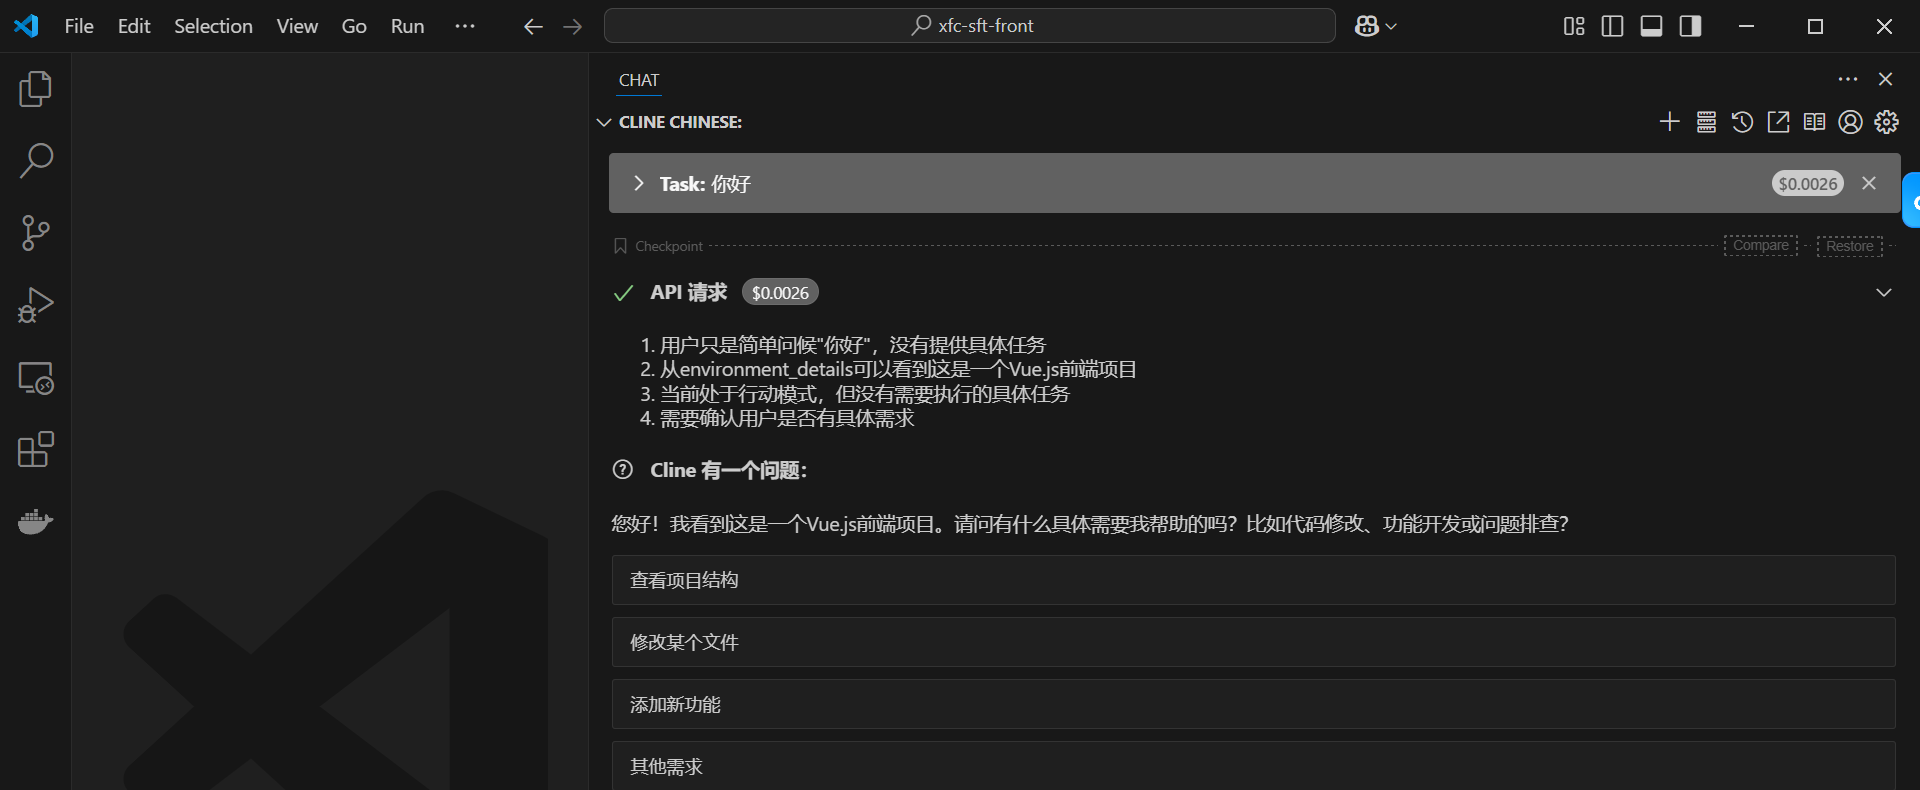1920x790 pixels.
Task: Open the Search view icon
Action: click(x=35, y=161)
